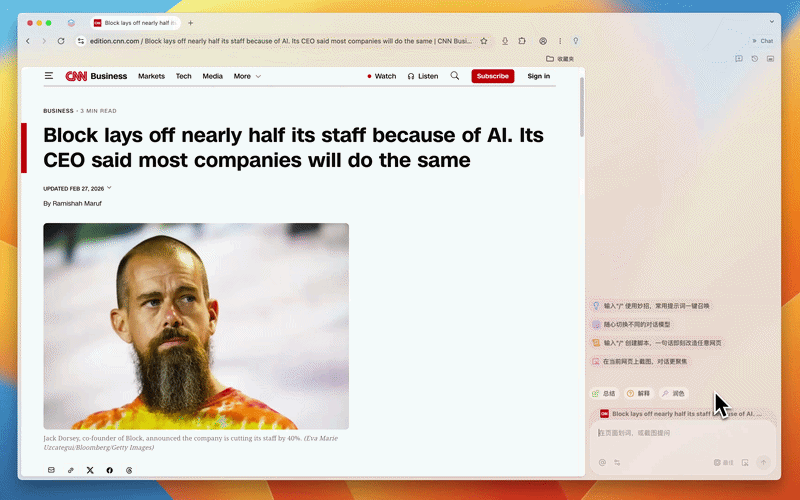Viewport: 800px width, 500px height.
Task: Click the send arrow in chat panel
Action: [763, 462]
